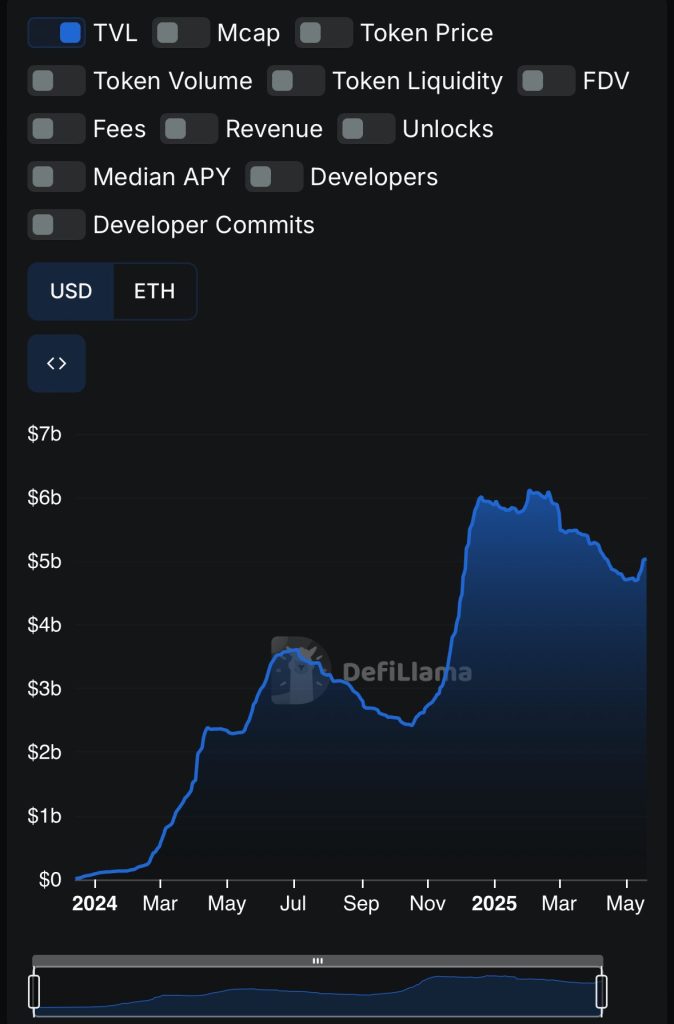This screenshot has width=674, height=1024.
Task: Open the embed code button
Action: point(57,363)
